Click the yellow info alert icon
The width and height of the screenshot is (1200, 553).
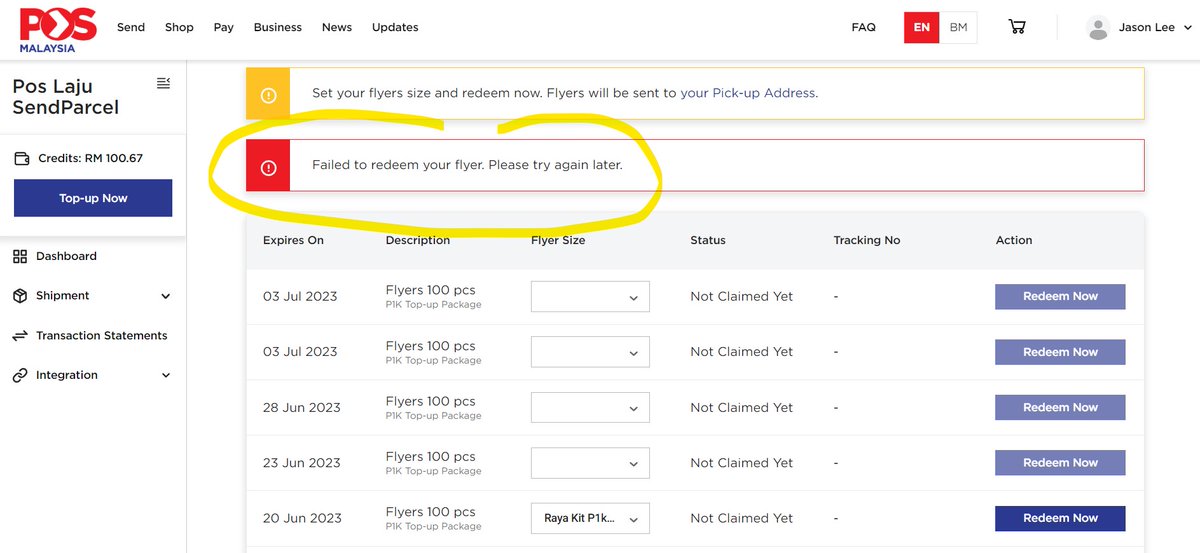pos(268,95)
